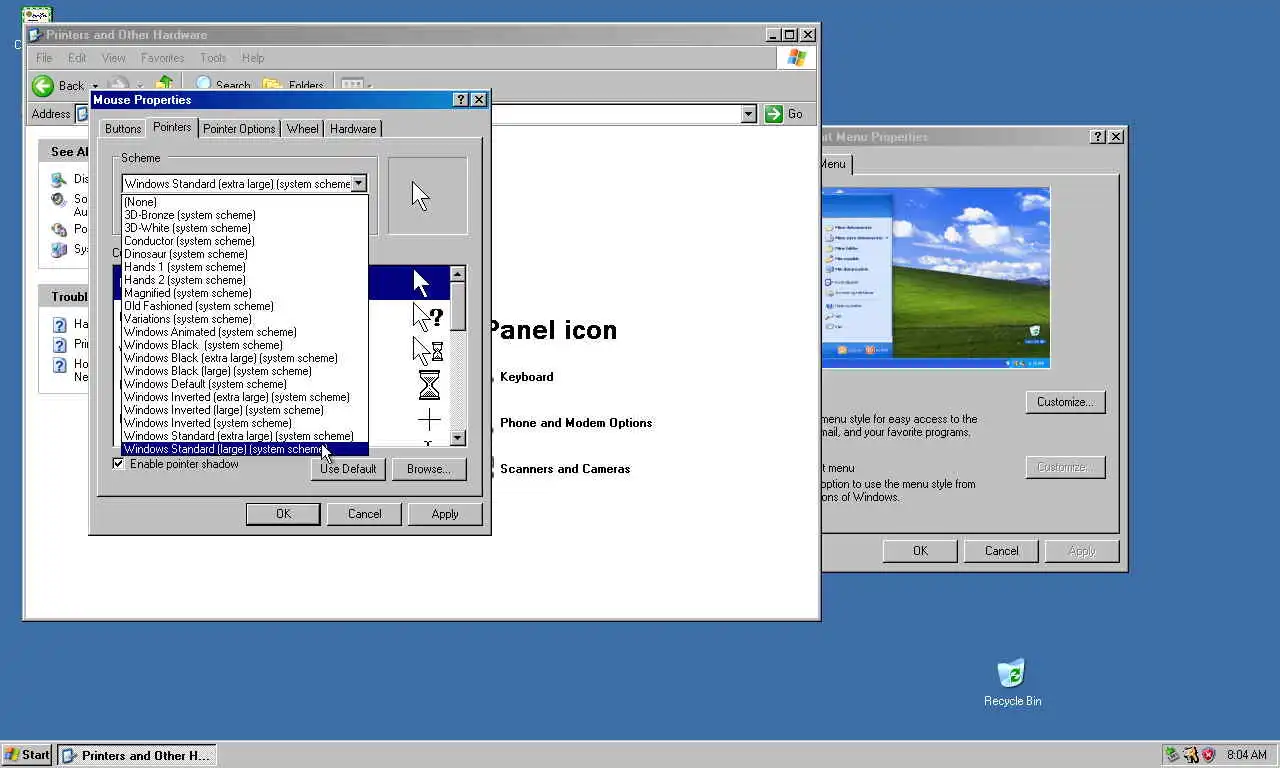Choose Windows Standard (large) scheme
The height and width of the screenshot is (768, 1280).
(x=245, y=449)
